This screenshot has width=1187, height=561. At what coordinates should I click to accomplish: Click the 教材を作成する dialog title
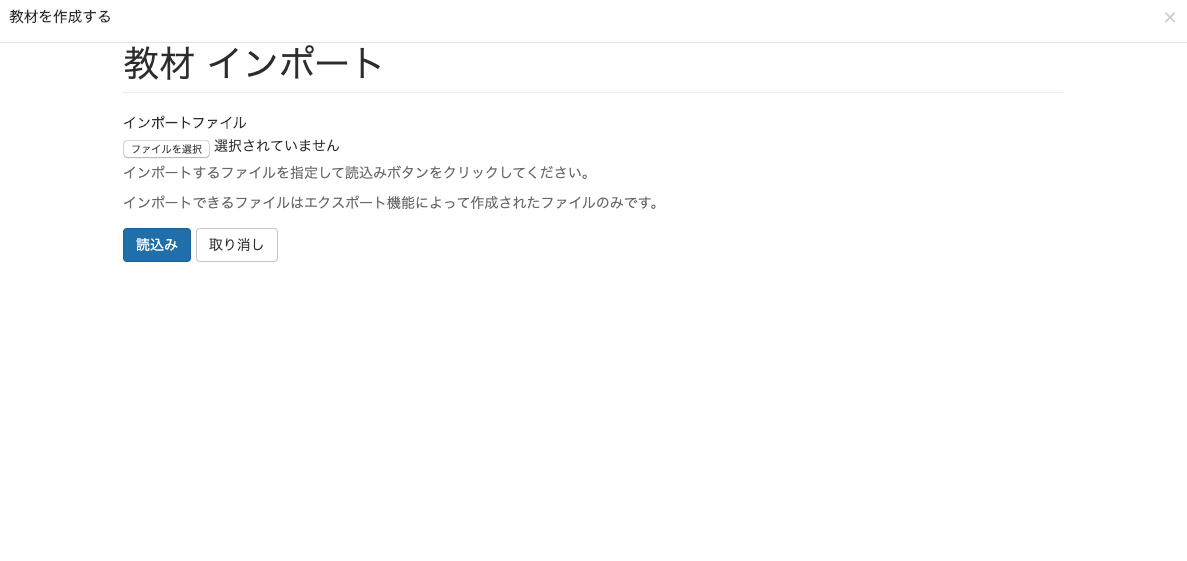coord(61,17)
